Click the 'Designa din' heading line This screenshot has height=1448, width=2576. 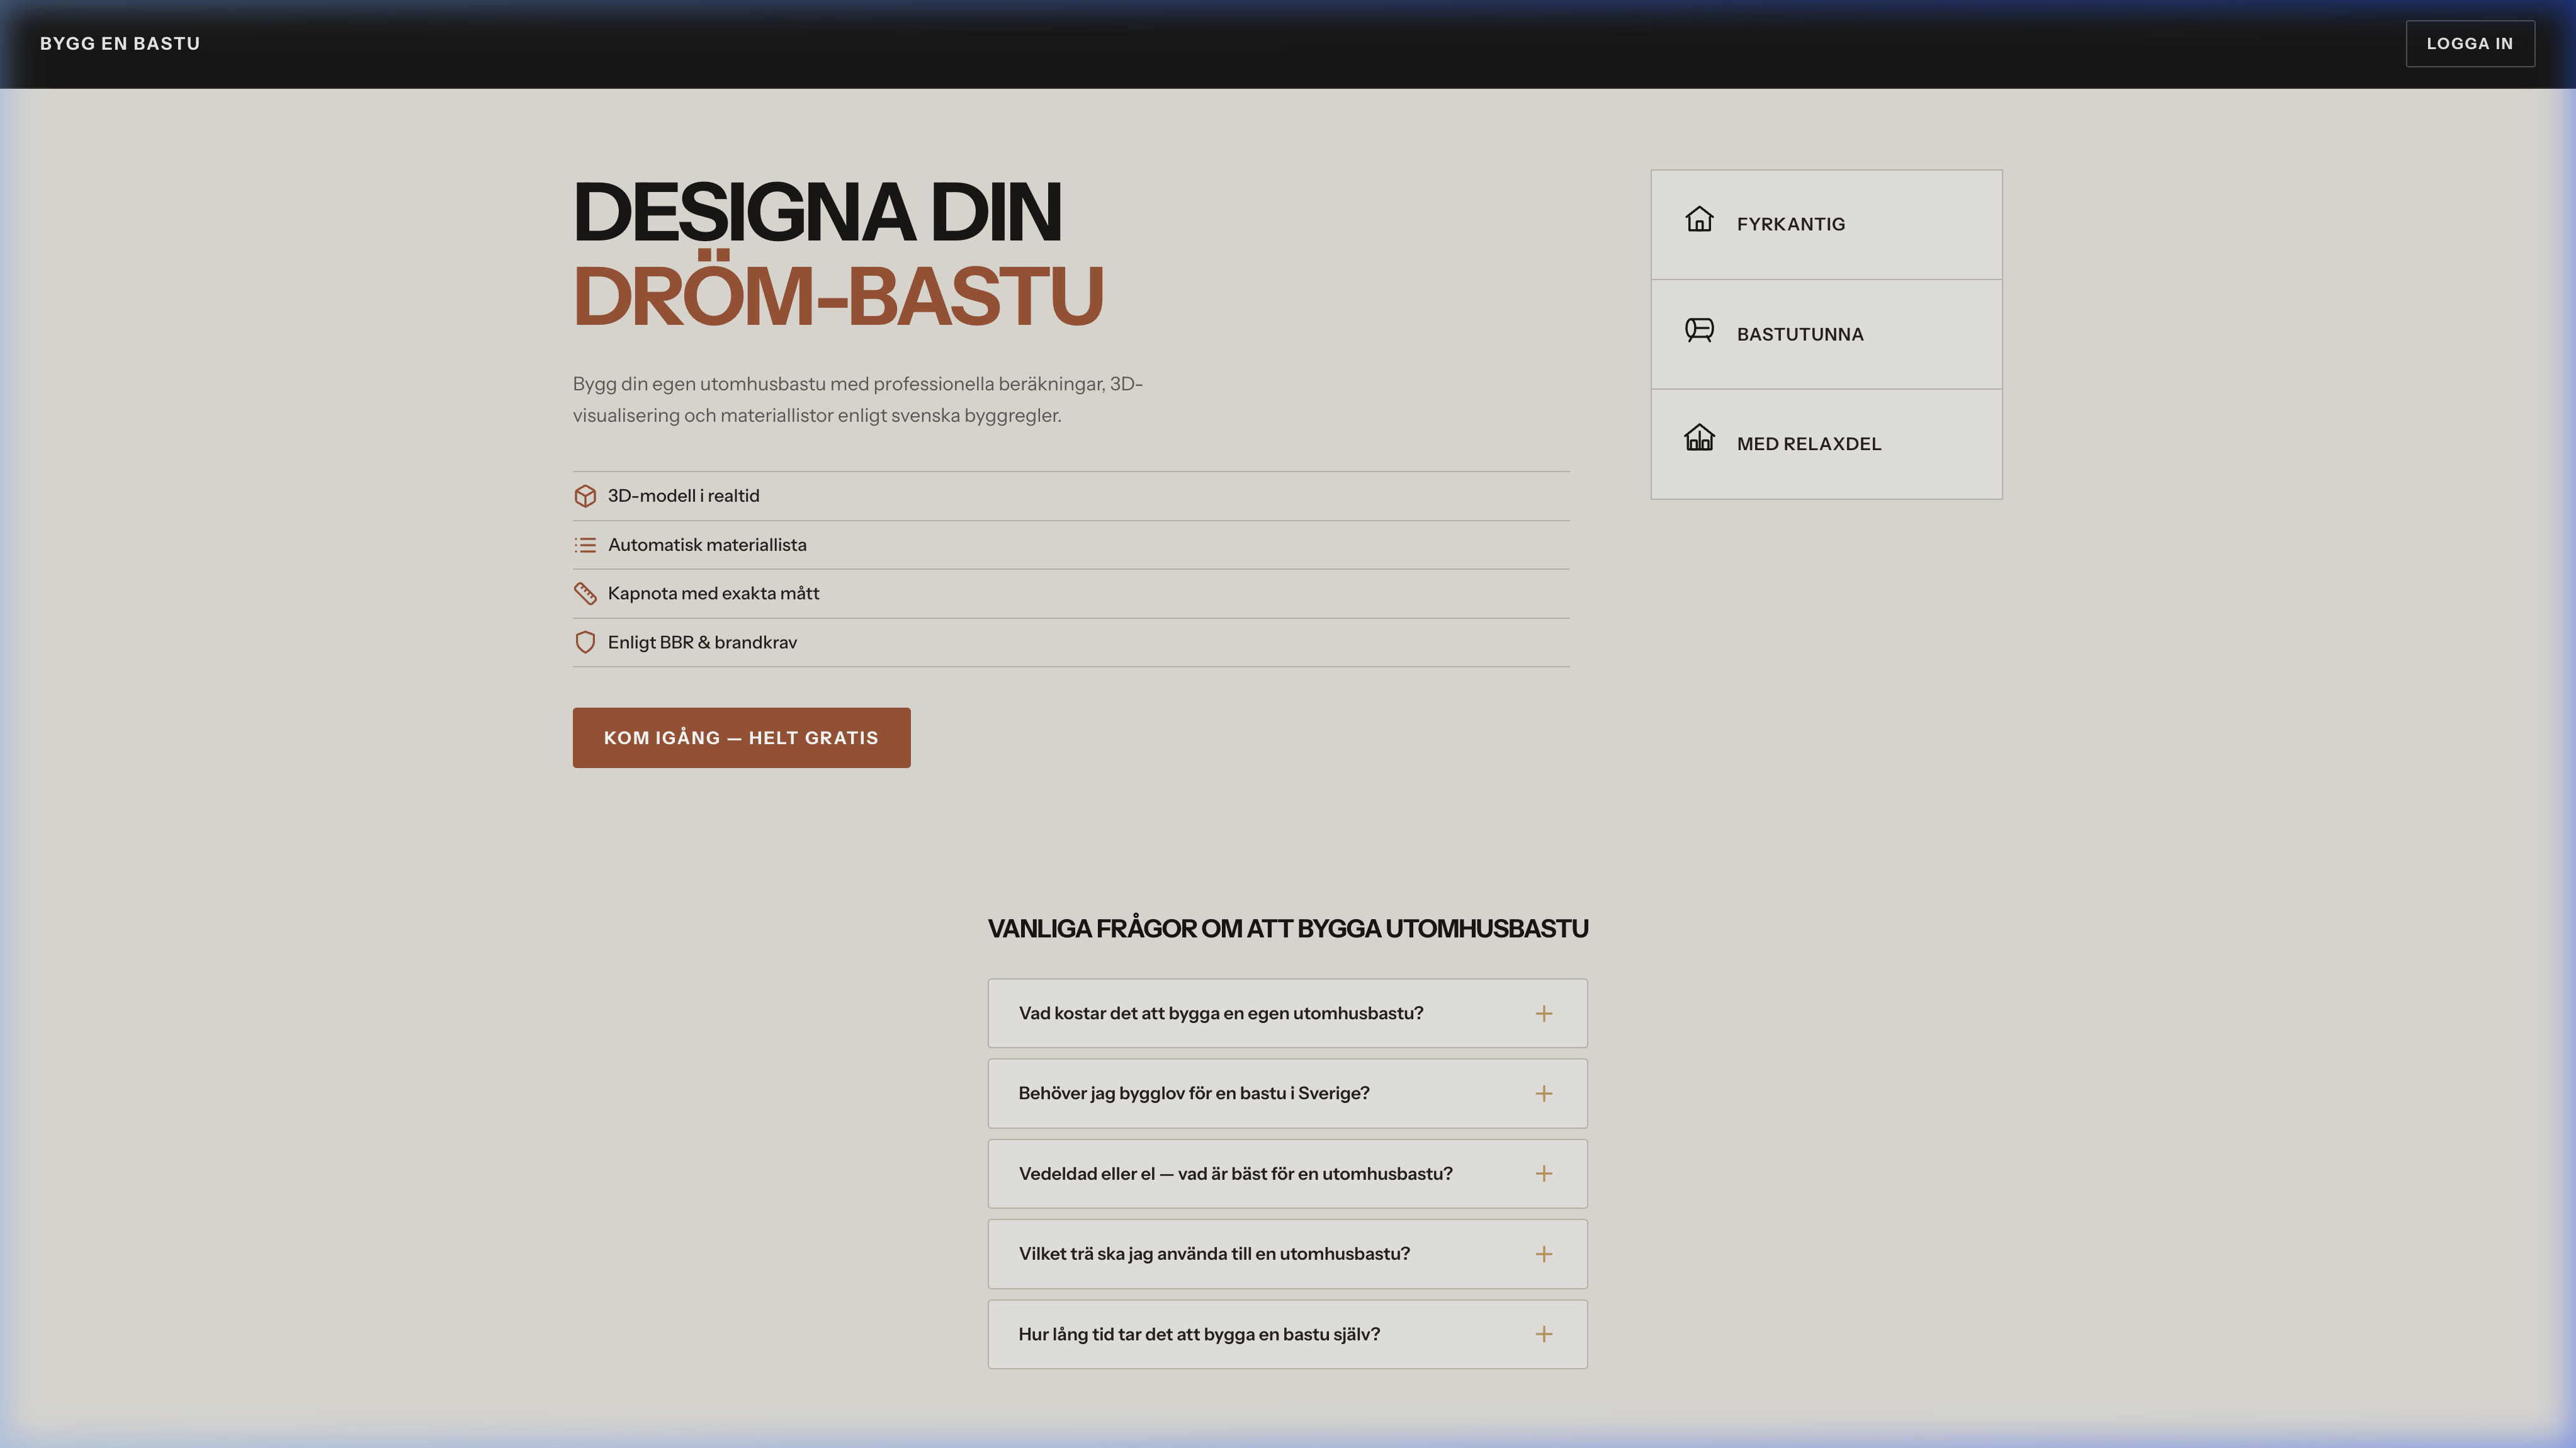pos(817,212)
